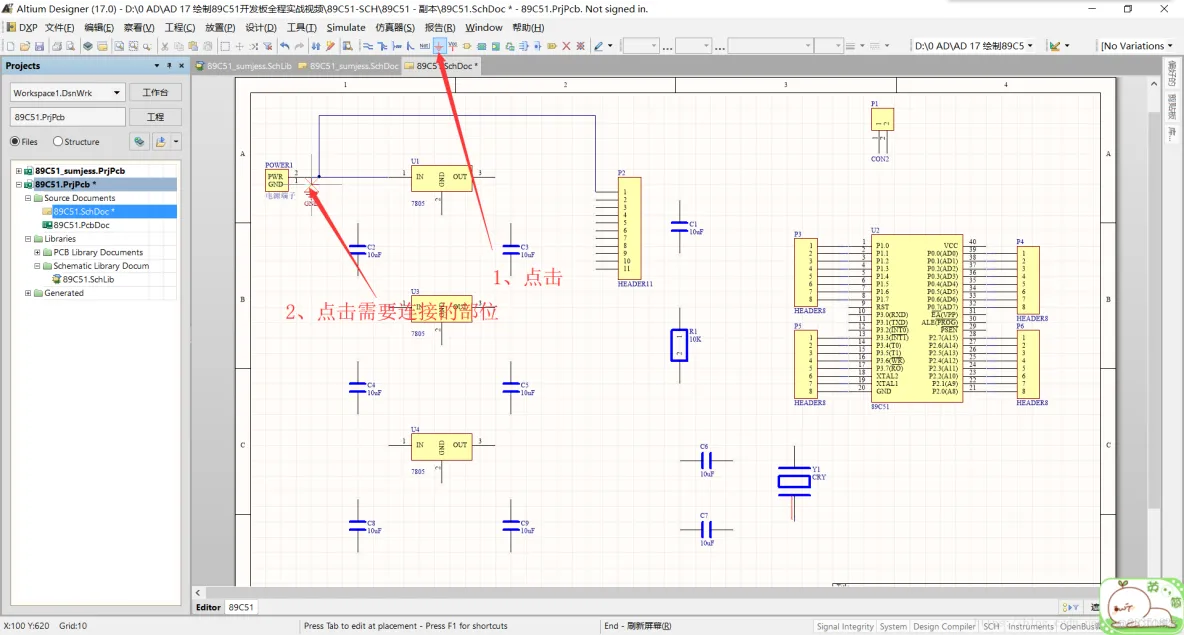Select the red X No ERC tool
This screenshot has width=1184, height=635.
(566, 46)
